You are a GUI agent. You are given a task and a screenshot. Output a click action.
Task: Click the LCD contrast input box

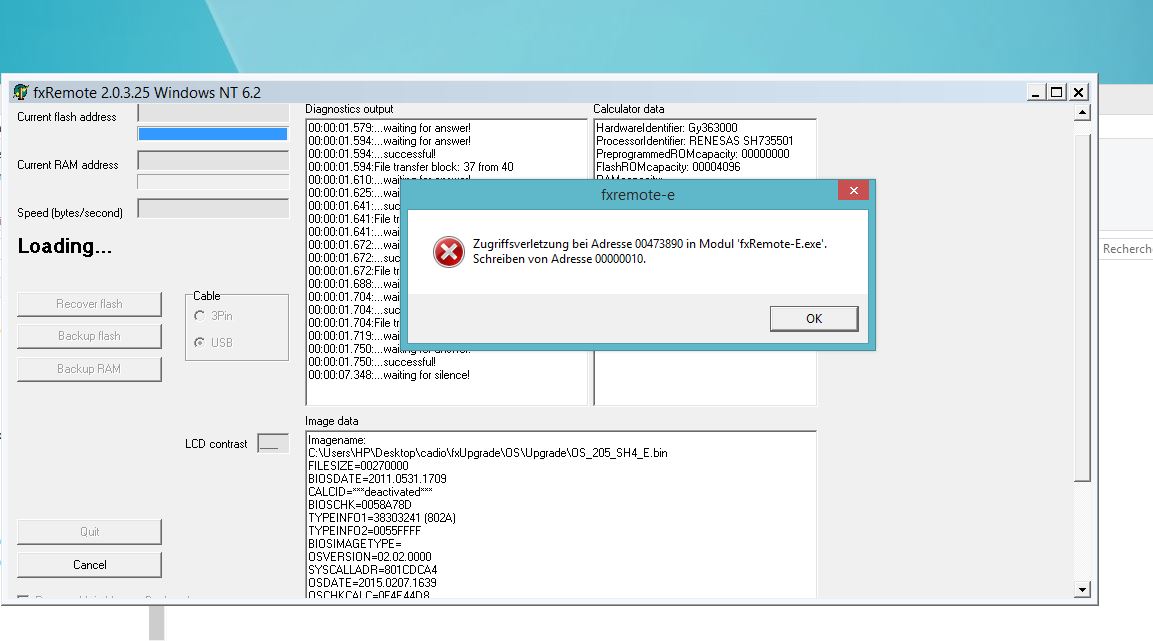(x=273, y=443)
